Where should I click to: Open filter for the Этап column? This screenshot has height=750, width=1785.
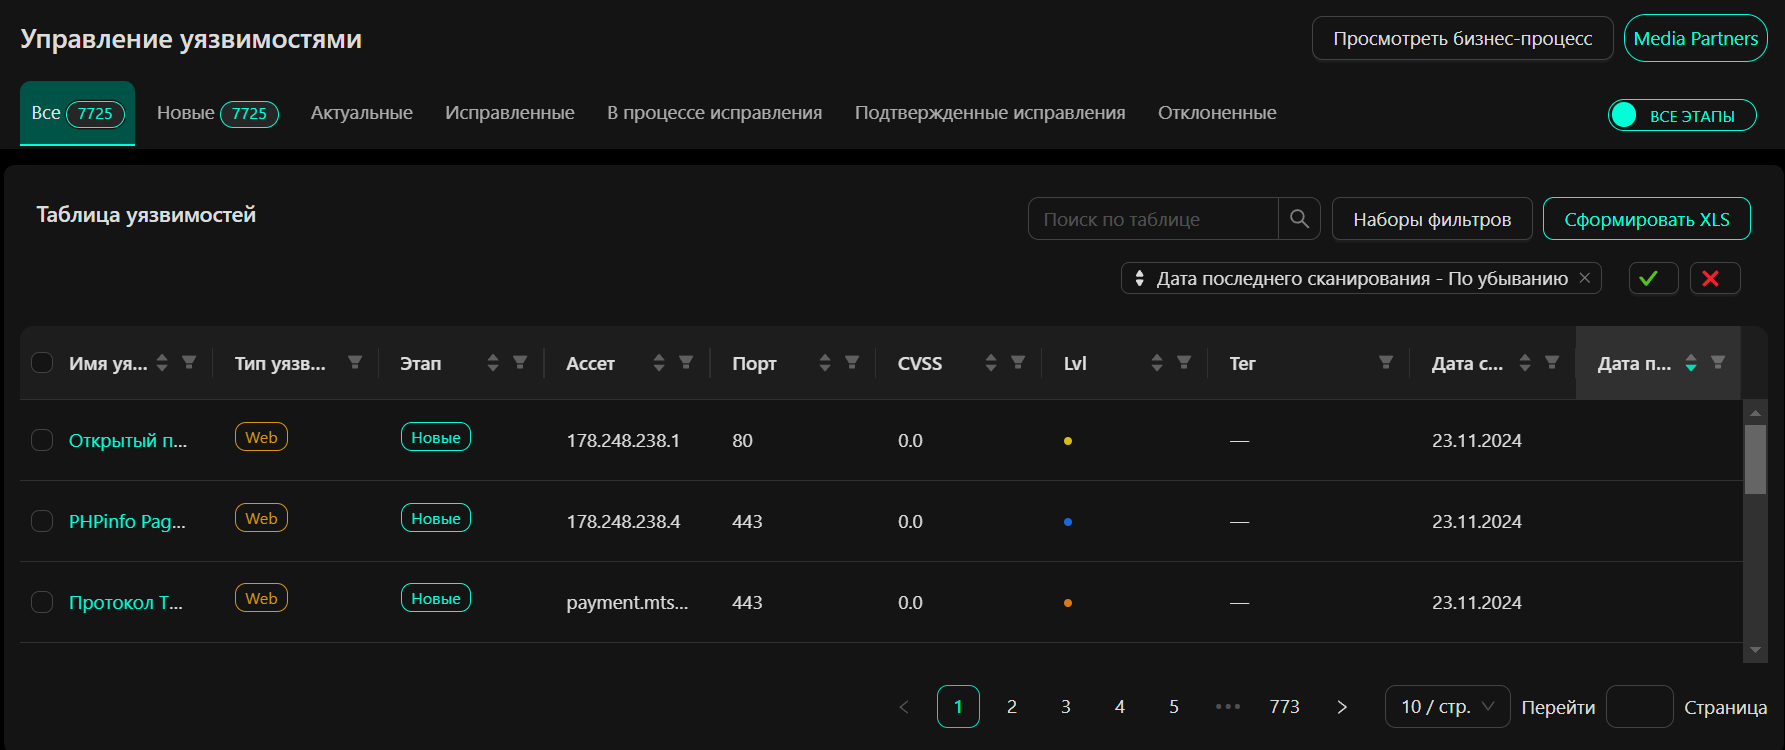pos(520,363)
